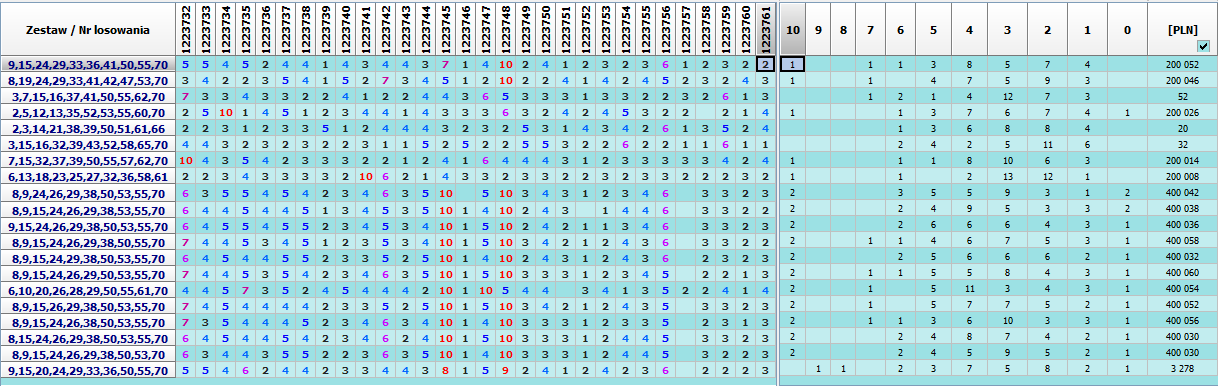Toggle the checkbox in the [PLN] header
Viewport: 1218px width, 386px height.
coord(1203,45)
